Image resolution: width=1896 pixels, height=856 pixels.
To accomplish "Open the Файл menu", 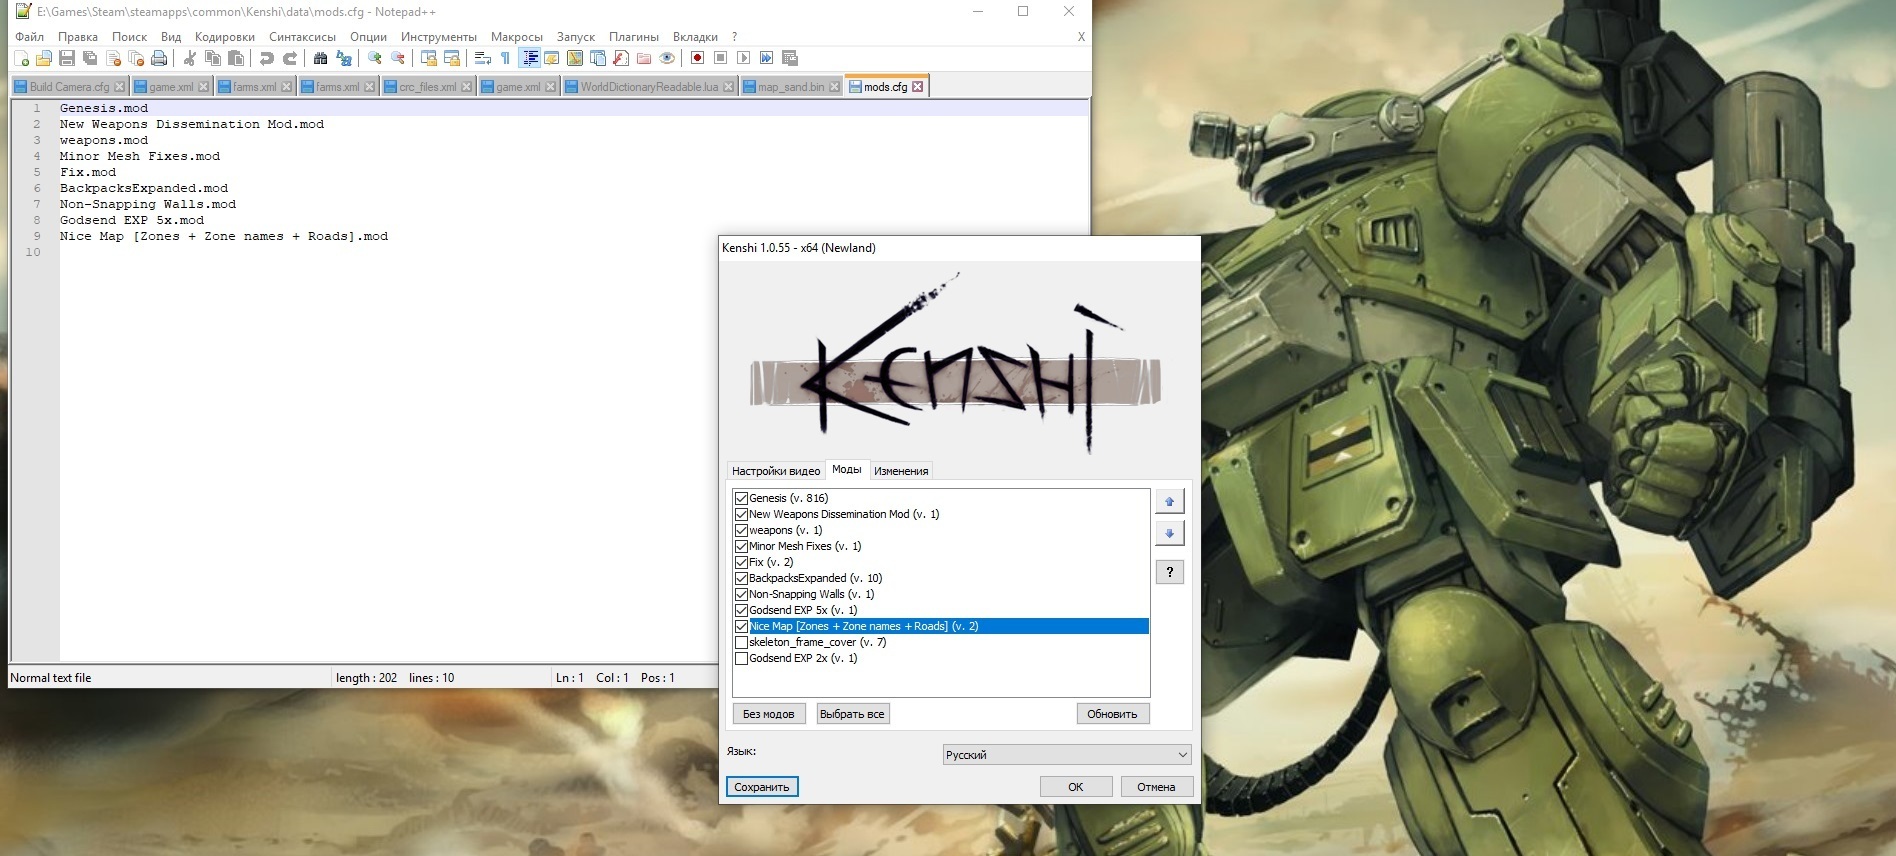I will (29, 37).
